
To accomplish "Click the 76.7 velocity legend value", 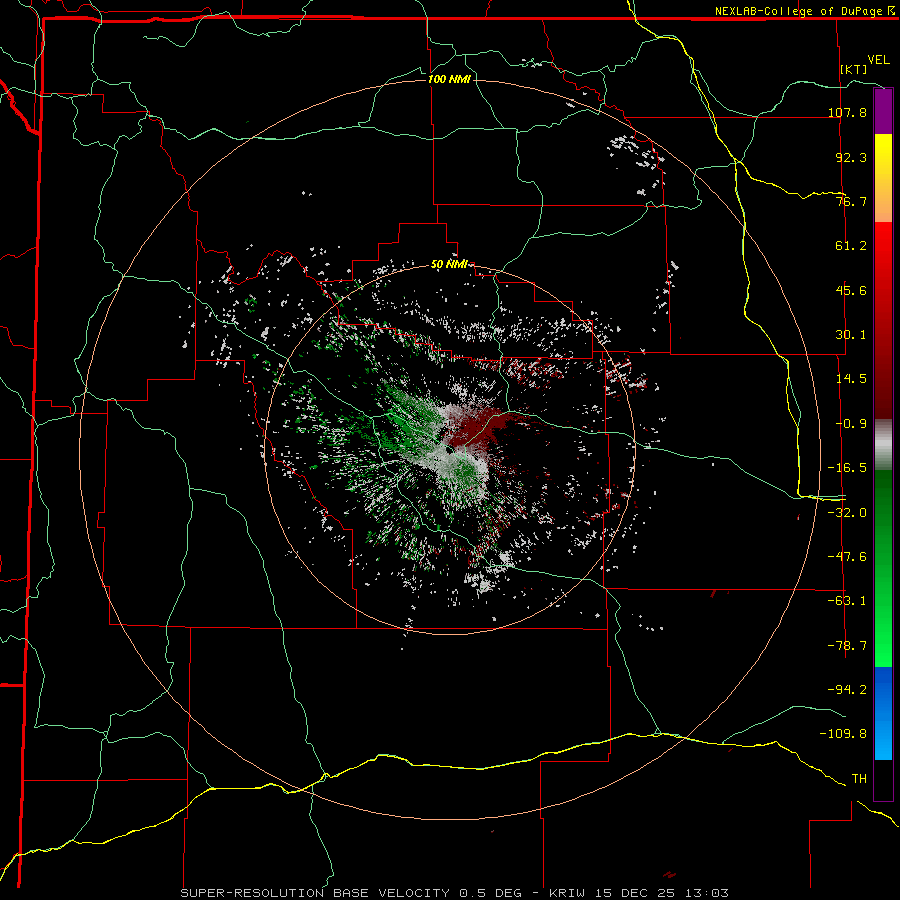I will 851,201.
